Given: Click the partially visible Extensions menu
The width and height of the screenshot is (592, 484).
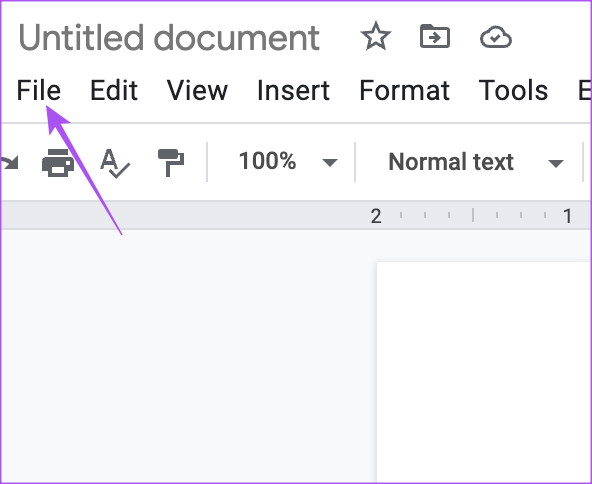Looking at the screenshot, I should tap(584, 91).
